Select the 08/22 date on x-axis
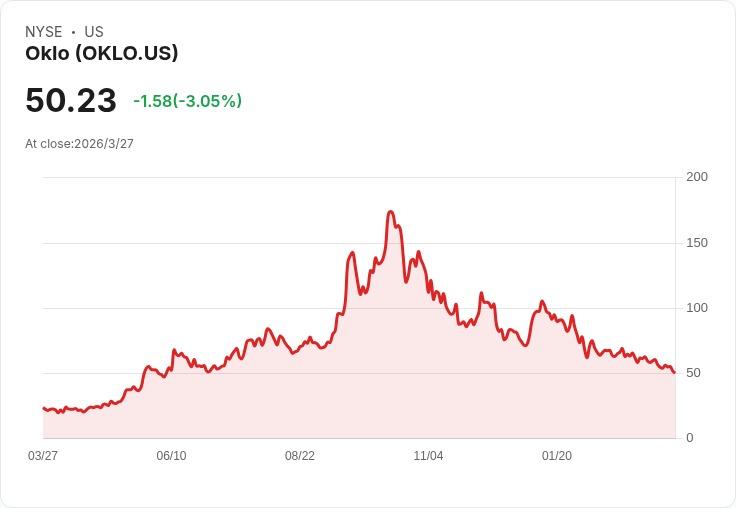This screenshot has width=736, height=508. point(300,456)
